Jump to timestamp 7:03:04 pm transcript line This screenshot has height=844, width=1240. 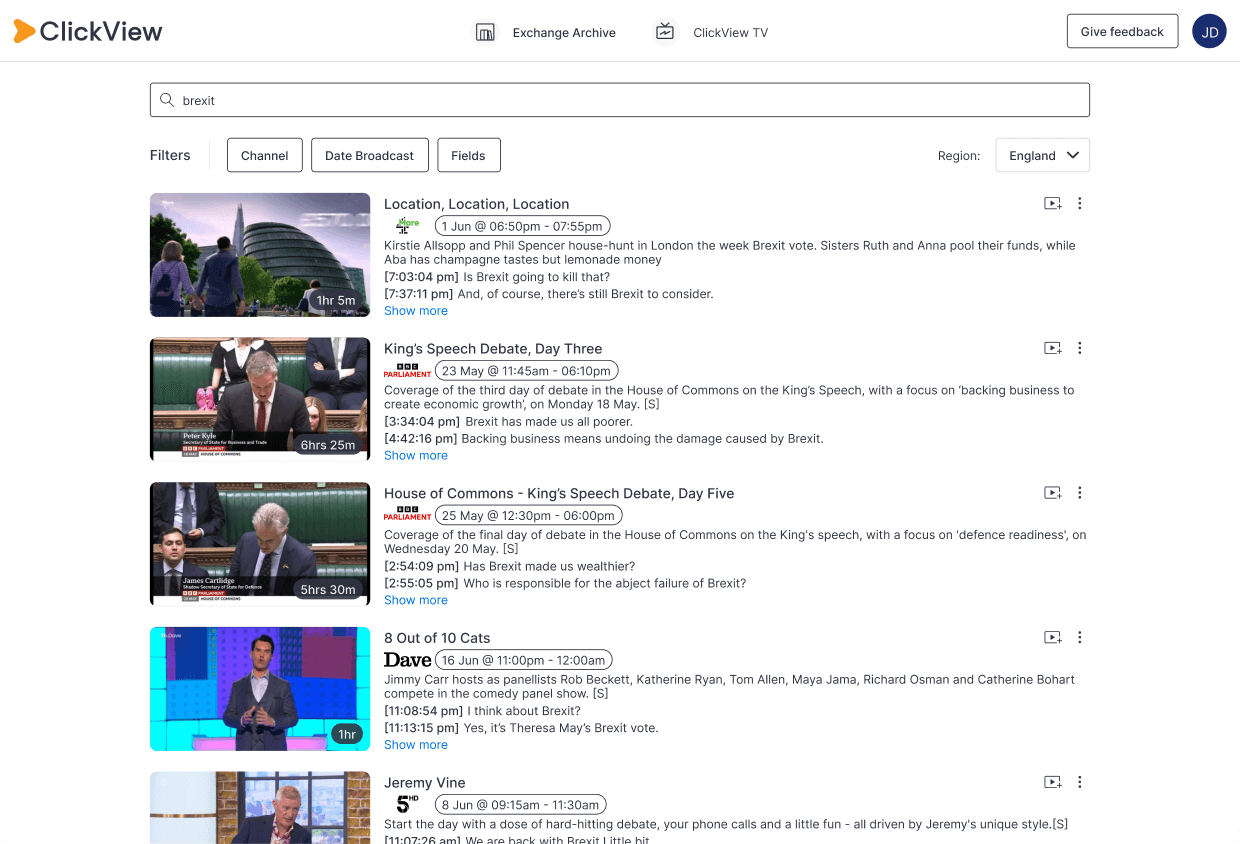click(497, 277)
